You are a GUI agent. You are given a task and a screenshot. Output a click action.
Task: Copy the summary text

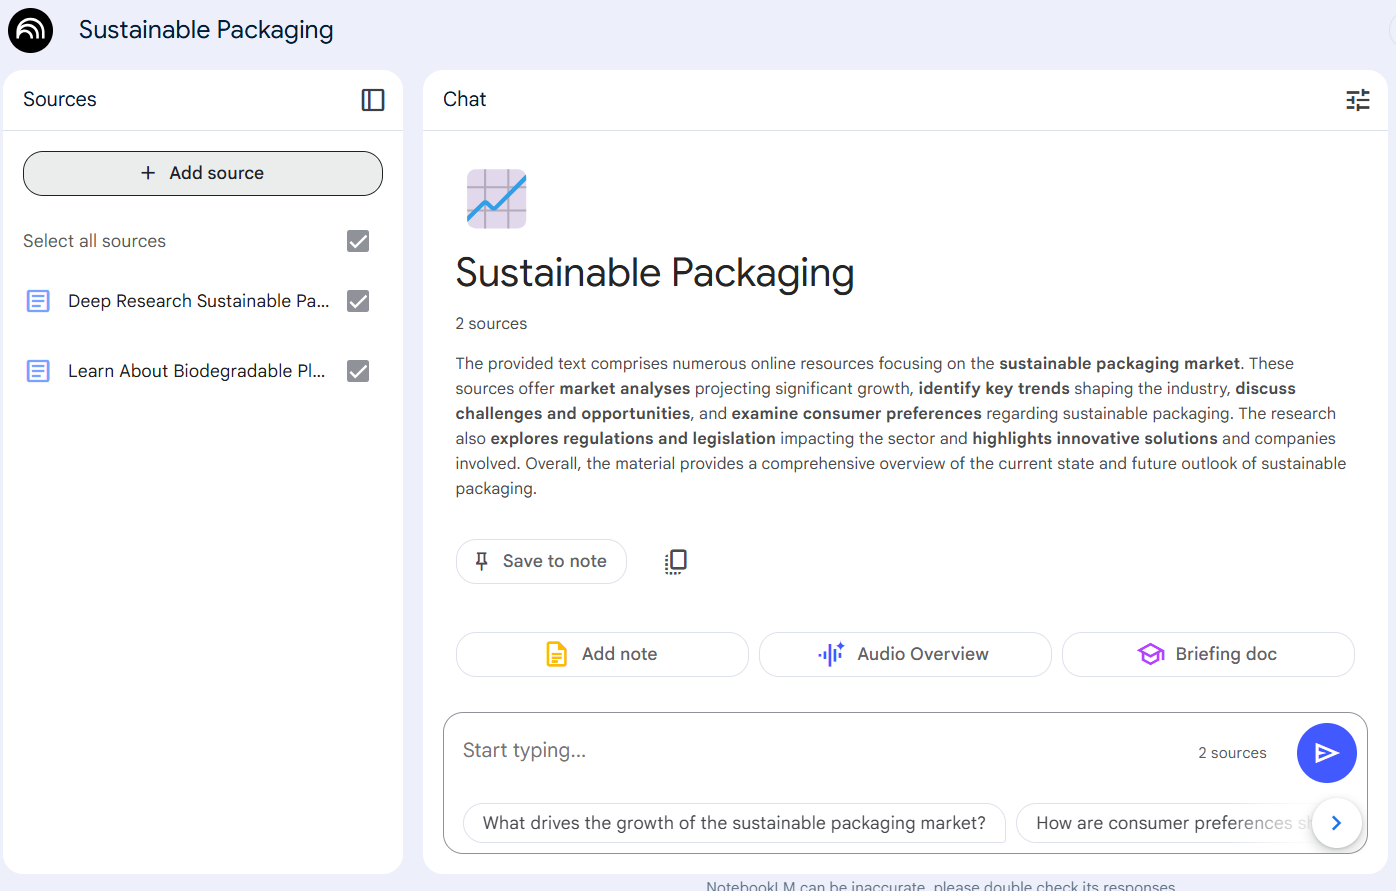click(676, 562)
